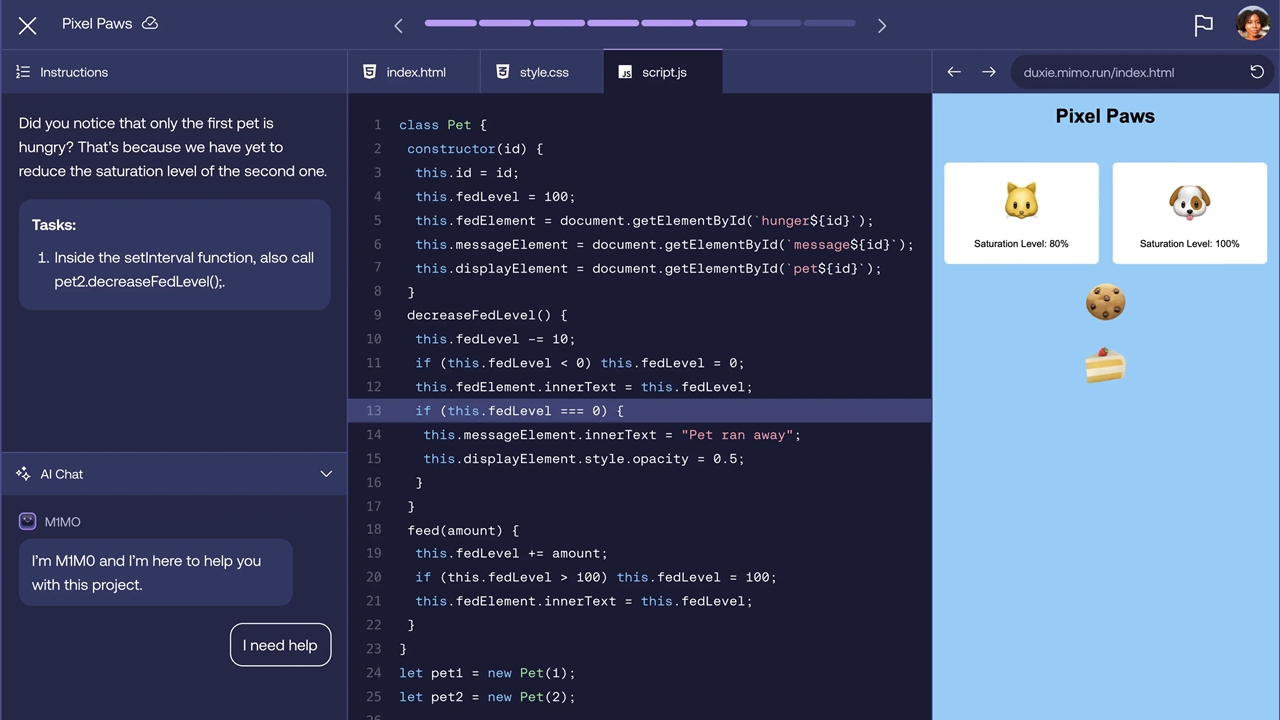This screenshot has height=720, width=1280.
Task: Click the cake slice in preview
Action: [1105, 366]
